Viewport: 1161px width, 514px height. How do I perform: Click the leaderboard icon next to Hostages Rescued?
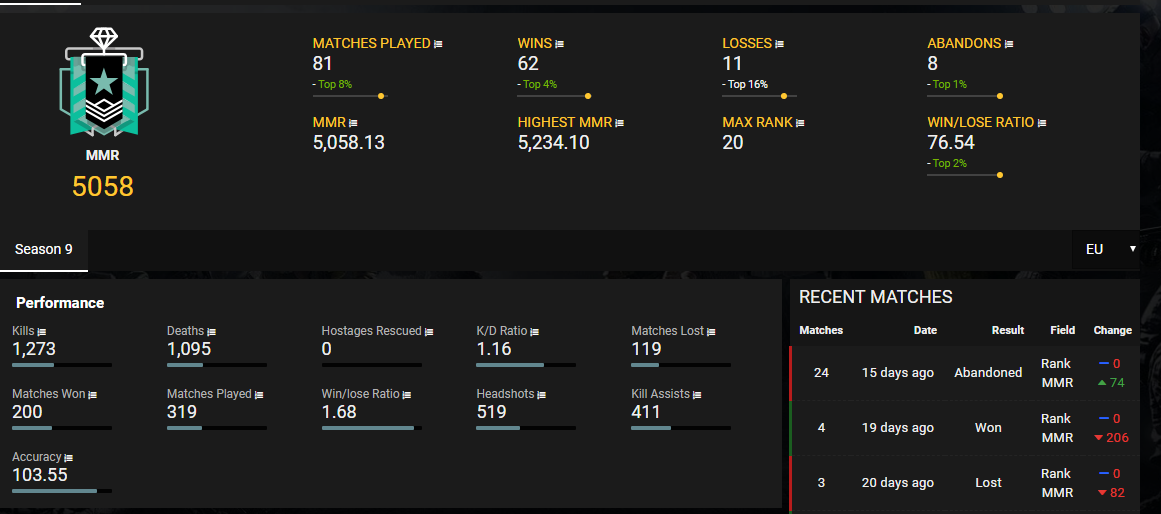click(429, 332)
